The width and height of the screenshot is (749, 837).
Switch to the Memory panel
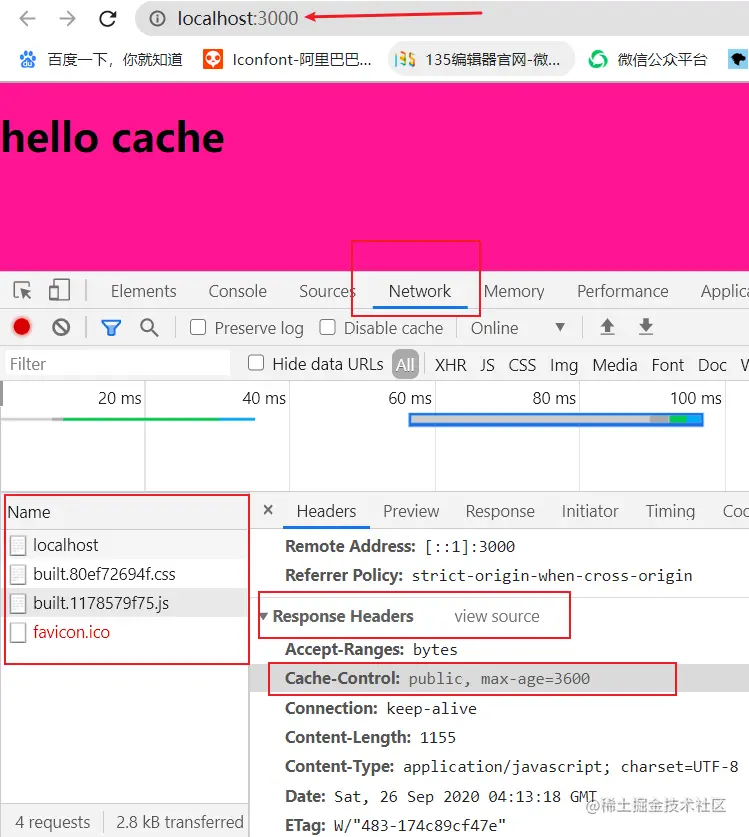pos(514,291)
